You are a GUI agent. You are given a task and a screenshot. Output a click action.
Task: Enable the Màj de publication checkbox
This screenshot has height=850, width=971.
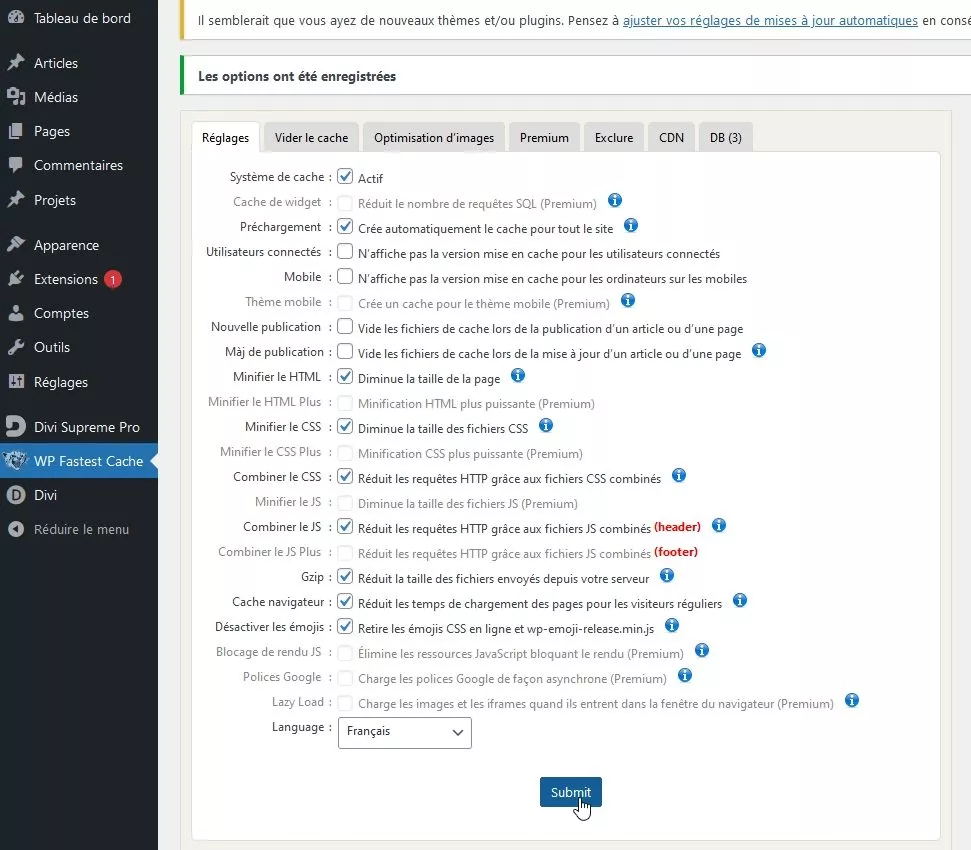click(x=345, y=352)
